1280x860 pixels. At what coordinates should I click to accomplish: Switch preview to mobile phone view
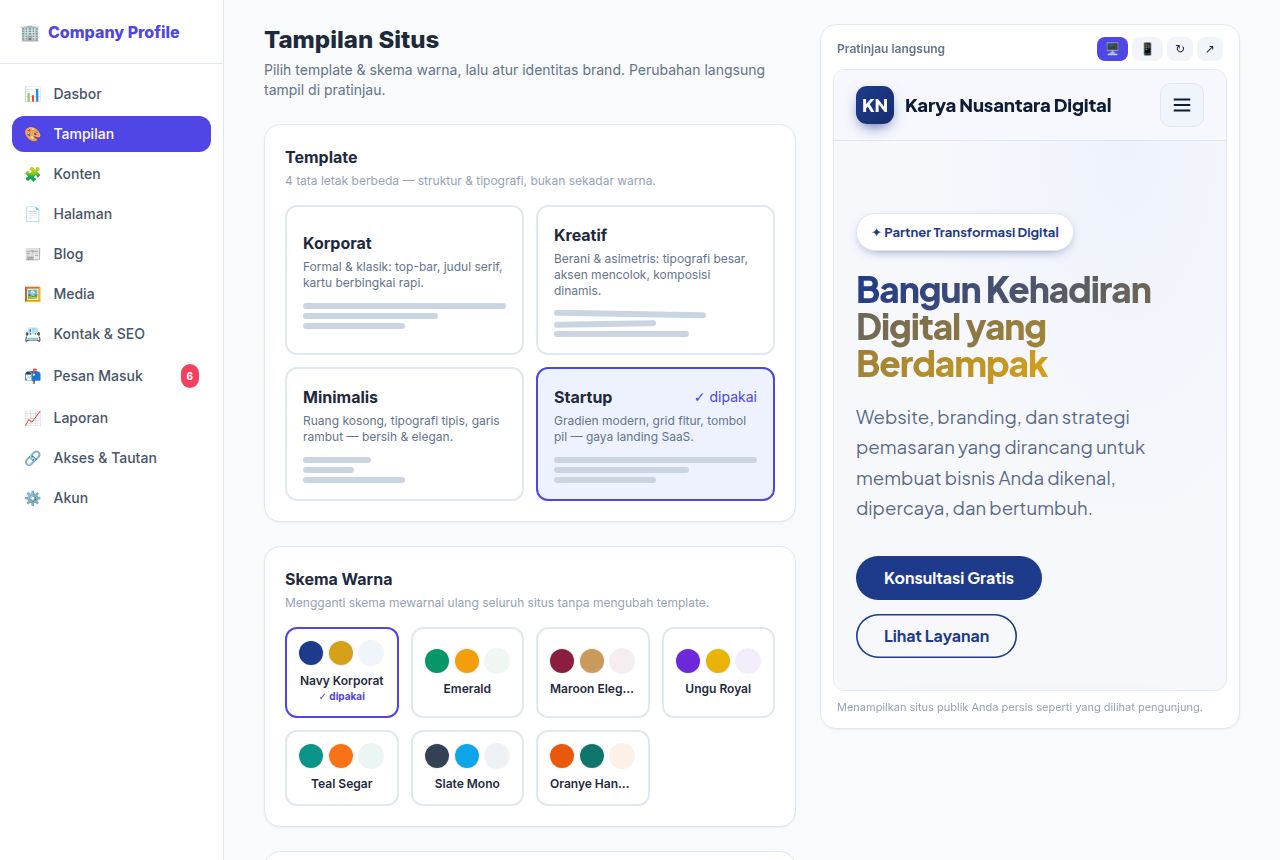[x=1147, y=49]
